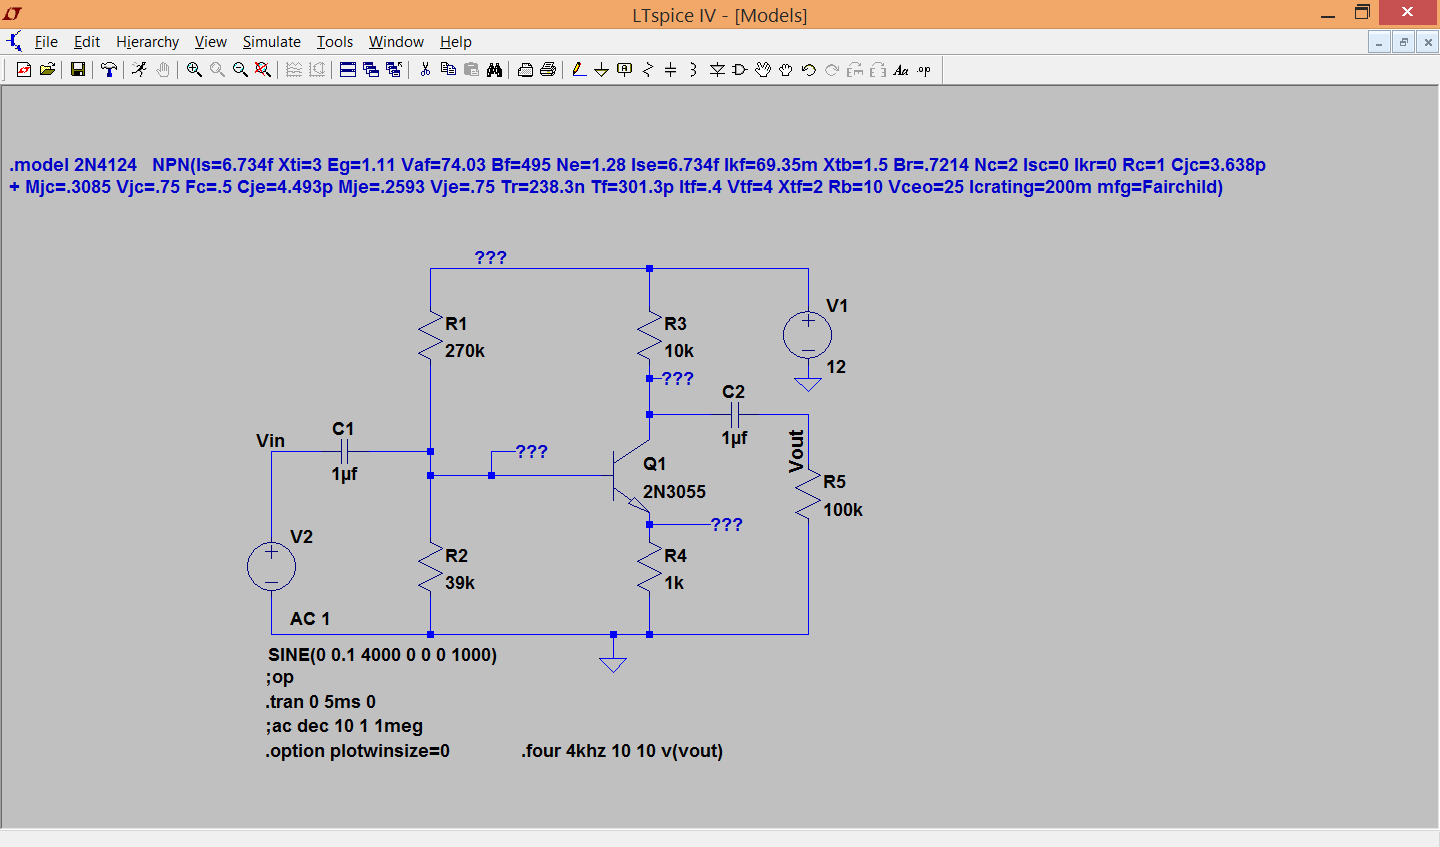The width and height of the screenshot is (1440, 847).
Task: Click the Zoom In magnifier icon
Action: [x=194, y=69]
